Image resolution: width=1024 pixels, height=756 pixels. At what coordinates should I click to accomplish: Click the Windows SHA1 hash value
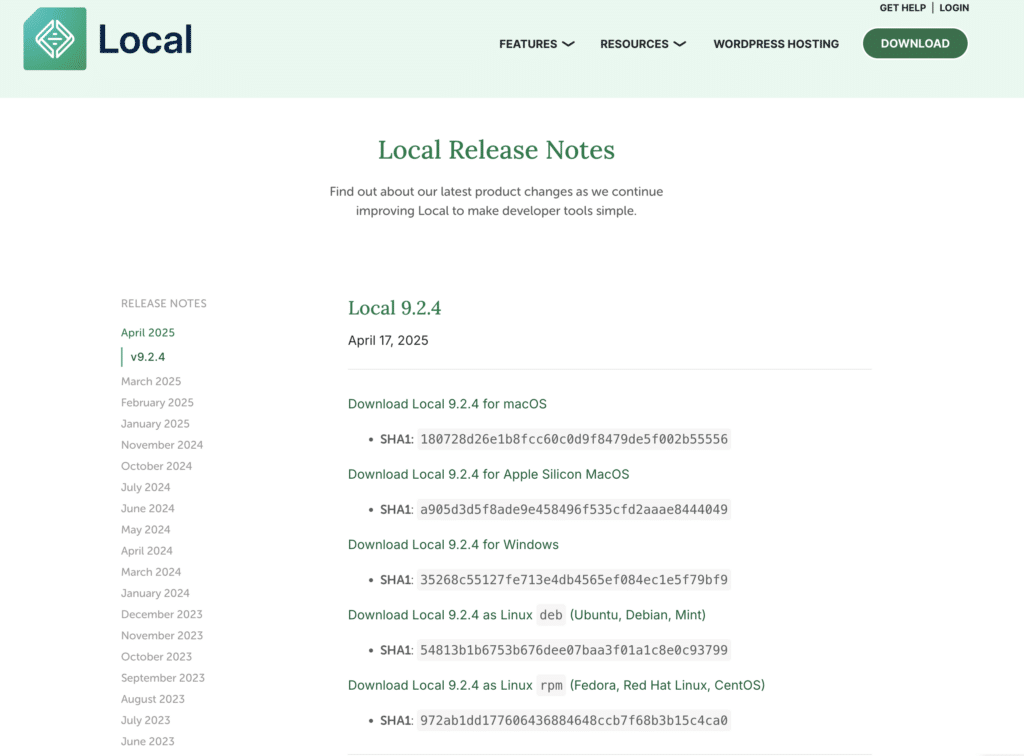[x=574, y=580]
